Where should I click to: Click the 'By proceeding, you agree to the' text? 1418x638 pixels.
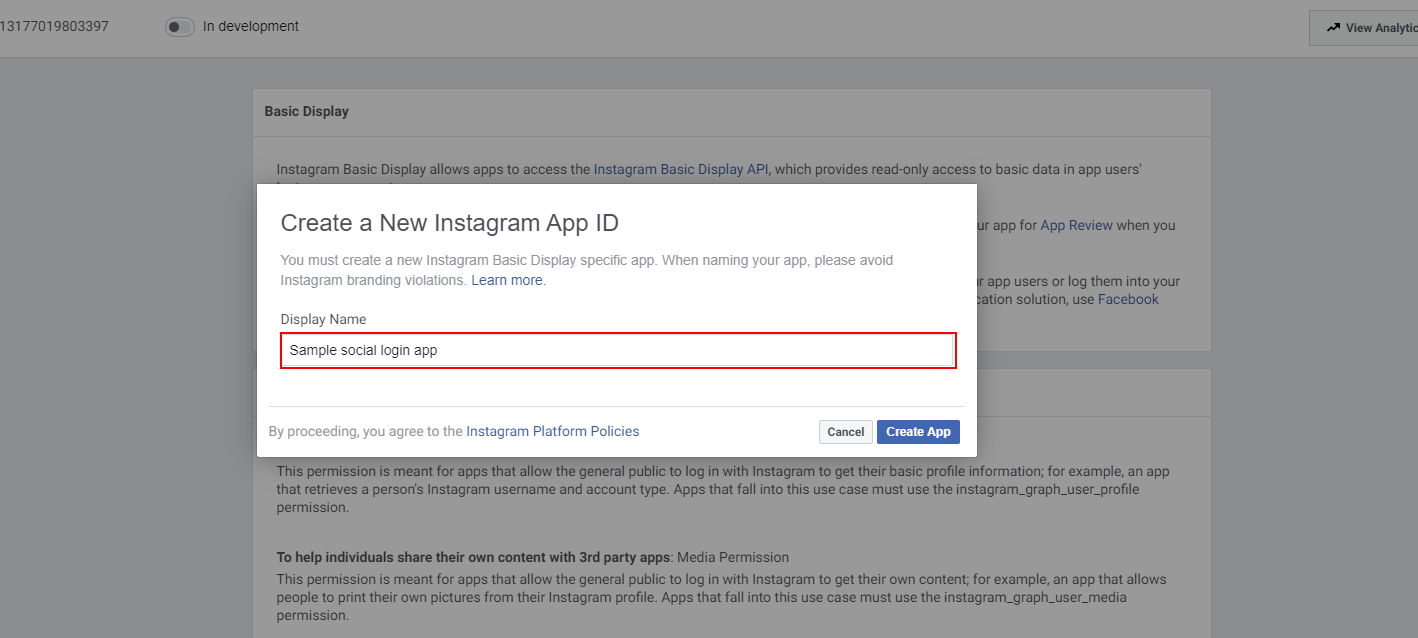pyautogui.click(x=365, y=432)
